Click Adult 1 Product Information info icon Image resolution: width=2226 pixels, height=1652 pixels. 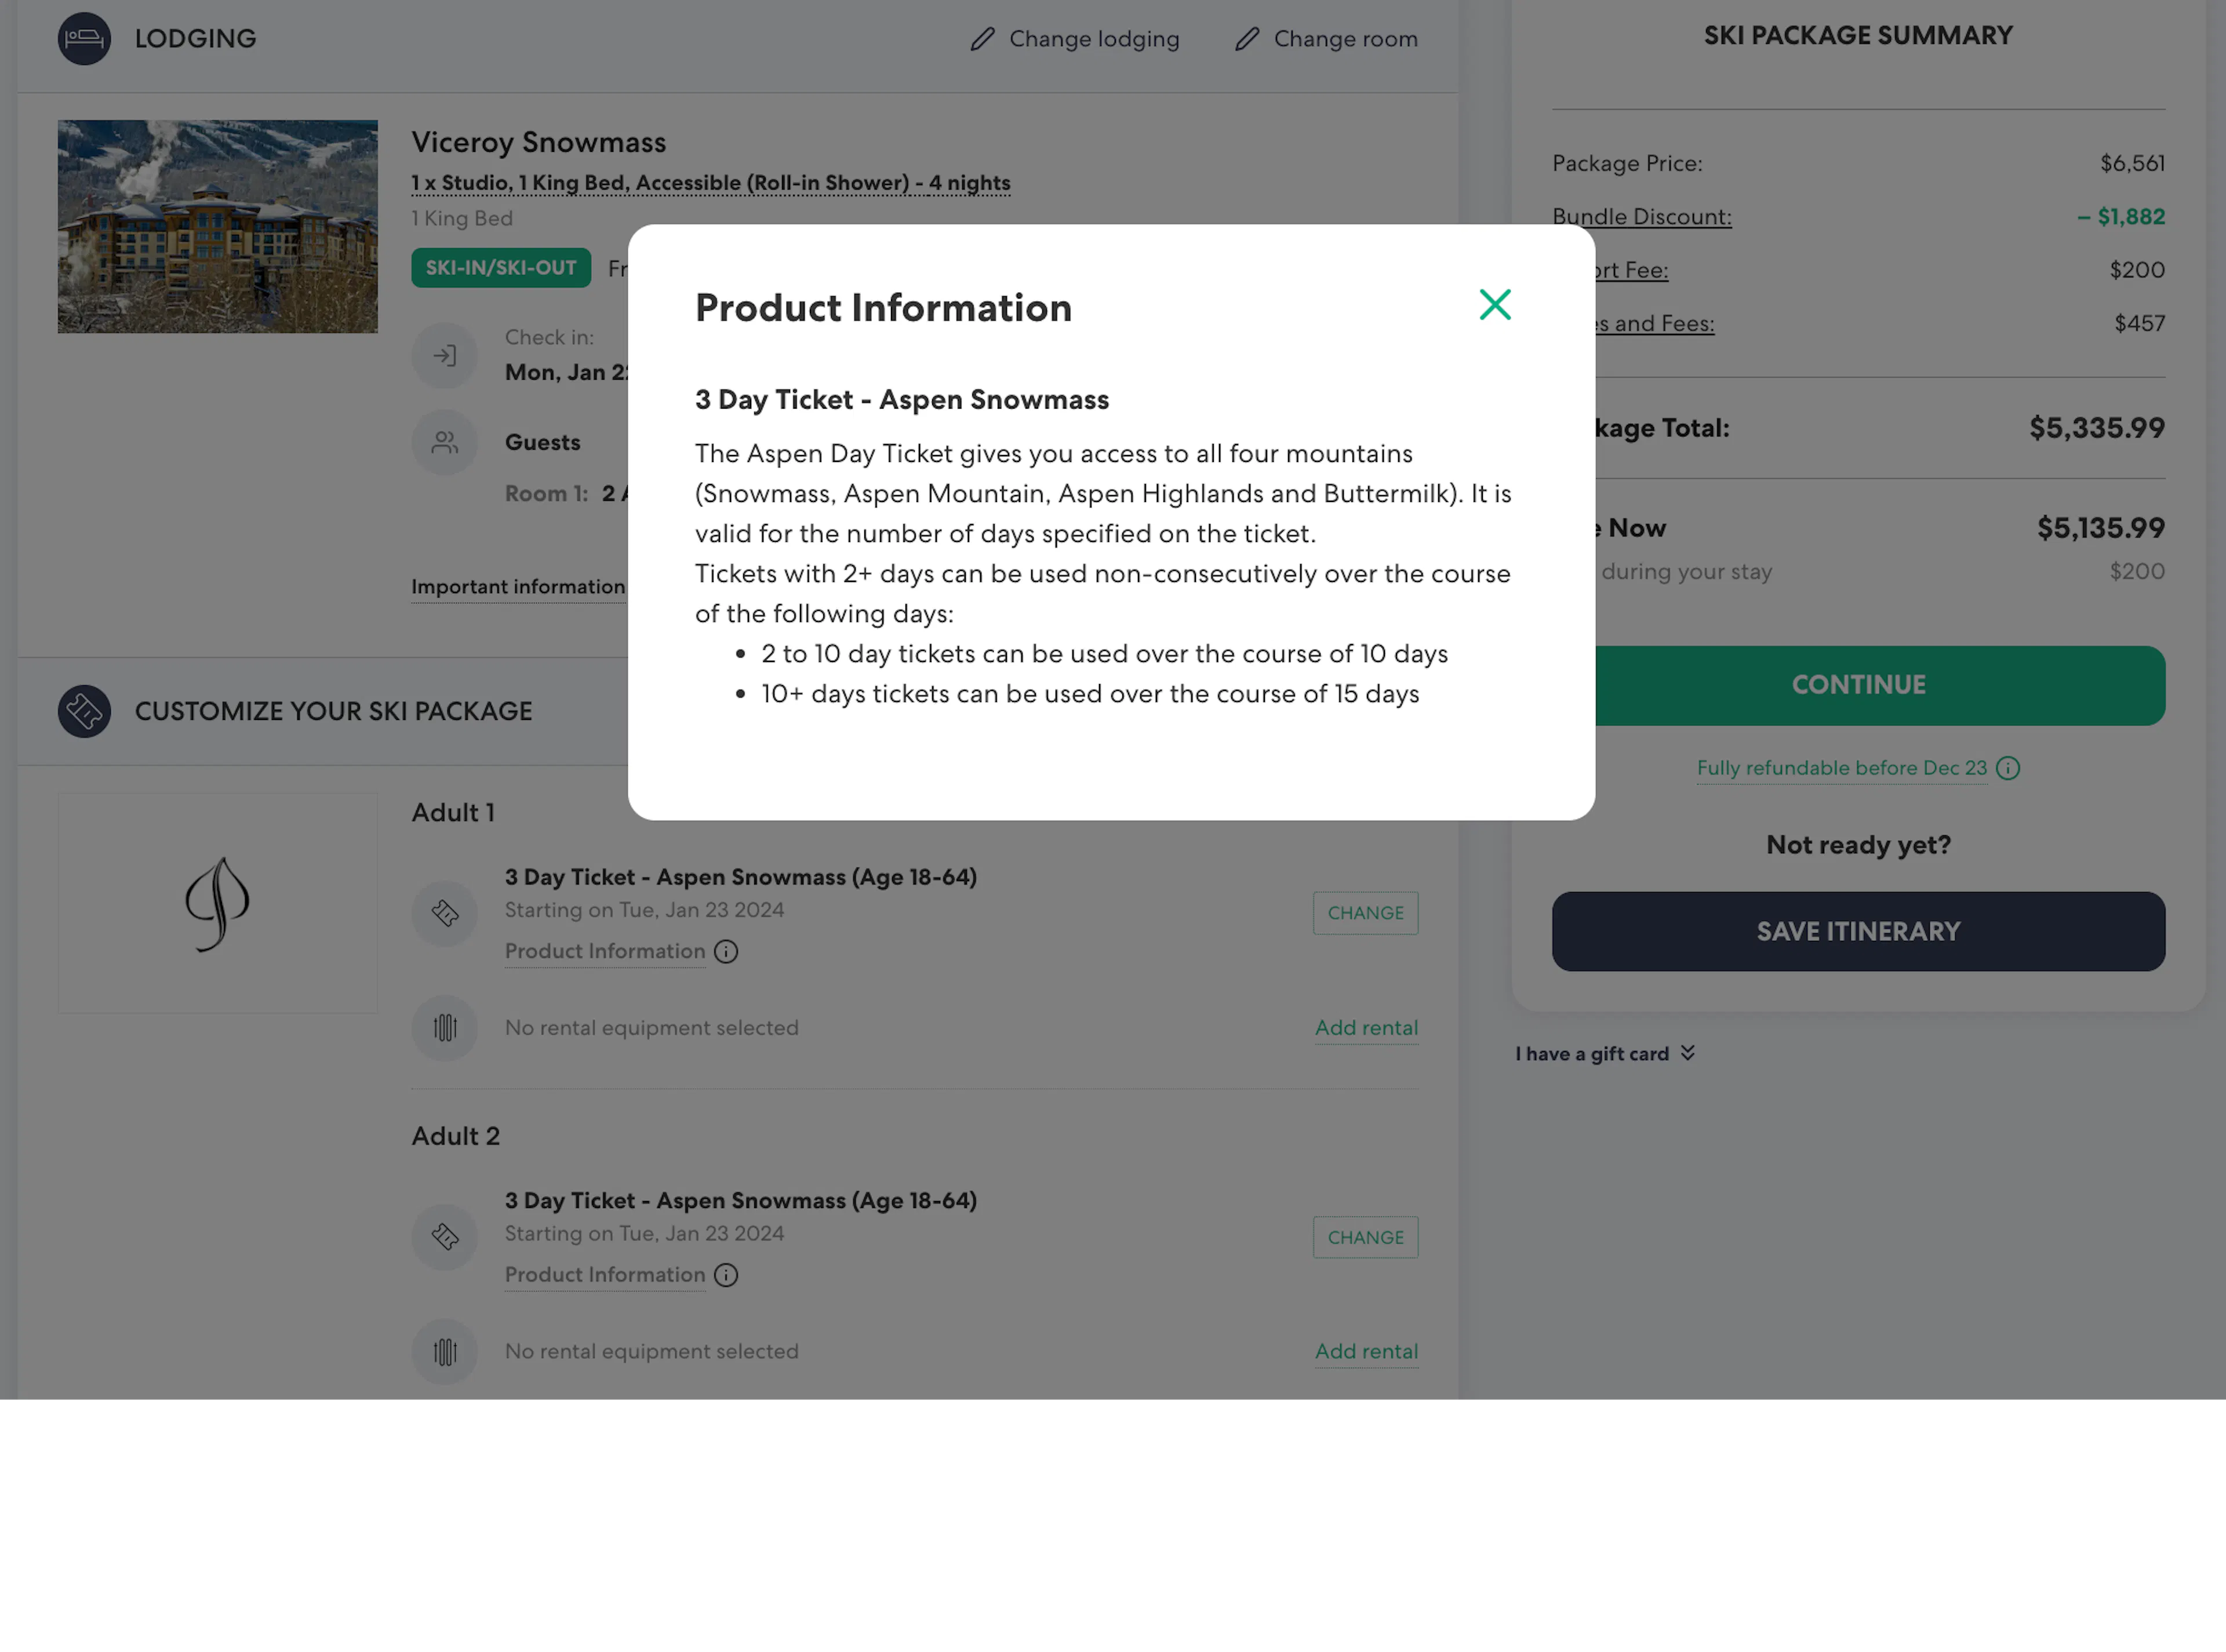(x=726, y=952)
